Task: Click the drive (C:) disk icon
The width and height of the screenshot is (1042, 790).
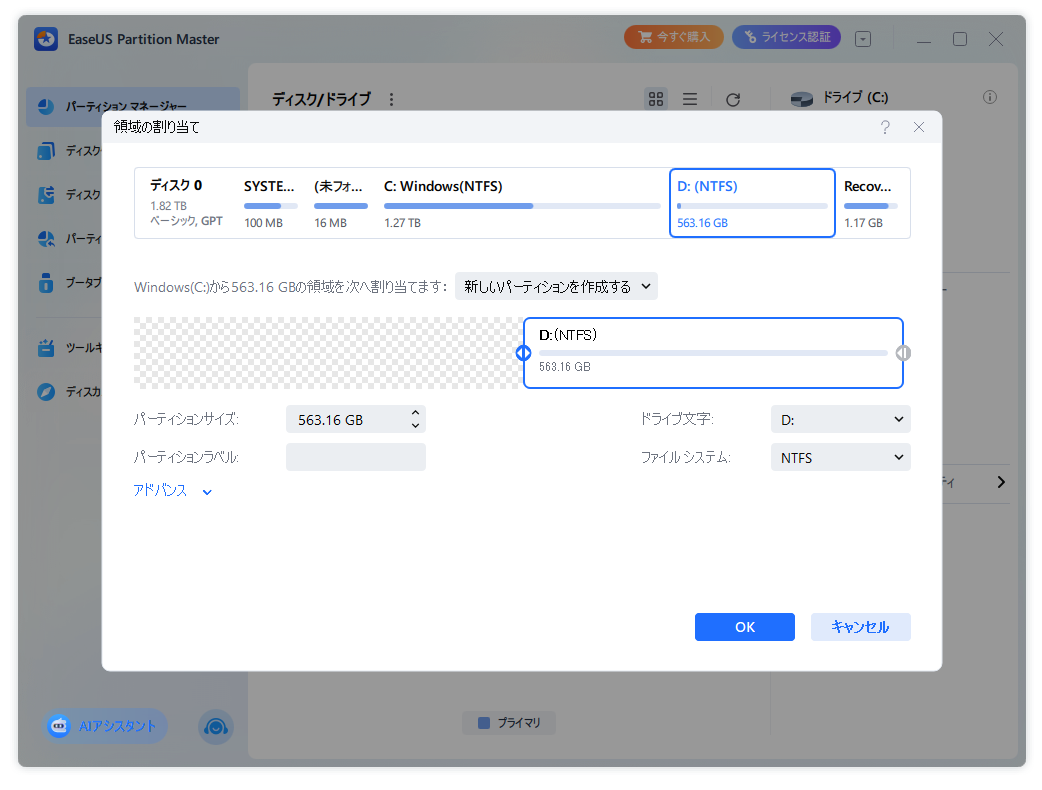Action: point(802,99)
